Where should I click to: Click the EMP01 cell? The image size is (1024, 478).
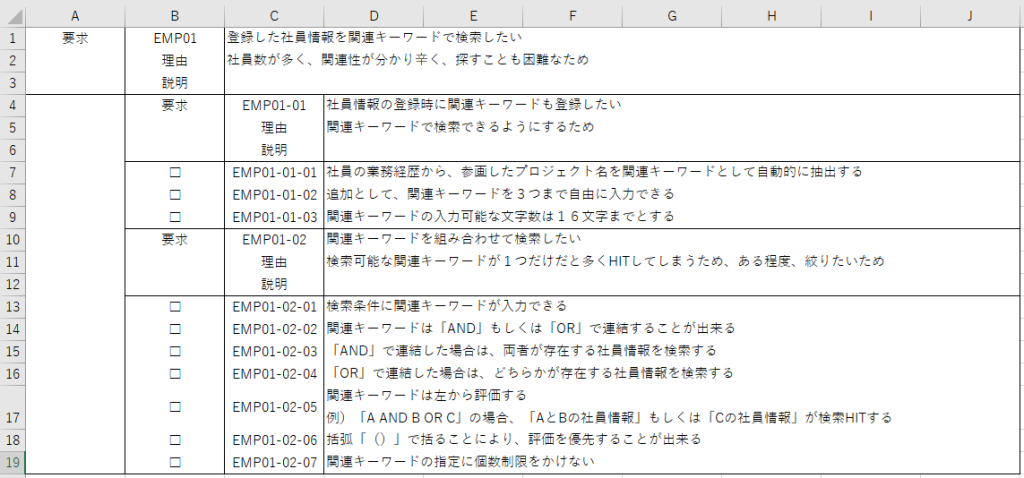point(174,38)
